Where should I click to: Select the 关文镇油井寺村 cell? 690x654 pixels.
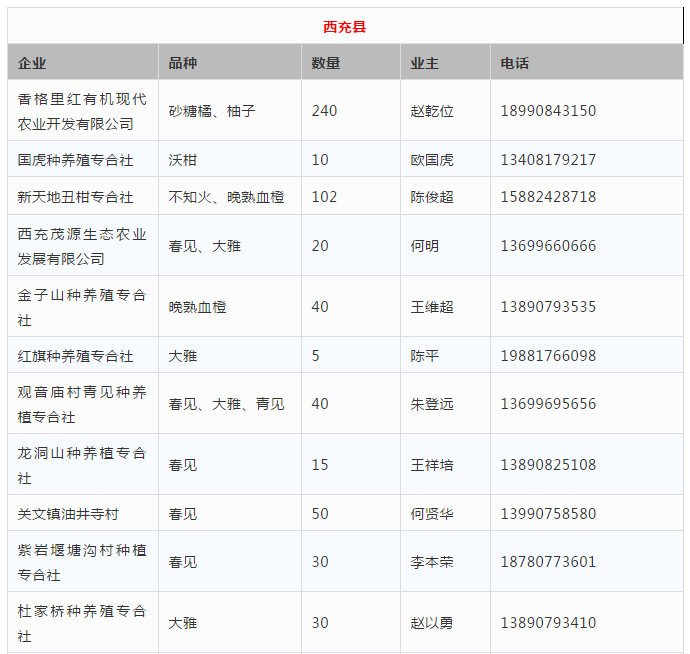coord(68,514)
